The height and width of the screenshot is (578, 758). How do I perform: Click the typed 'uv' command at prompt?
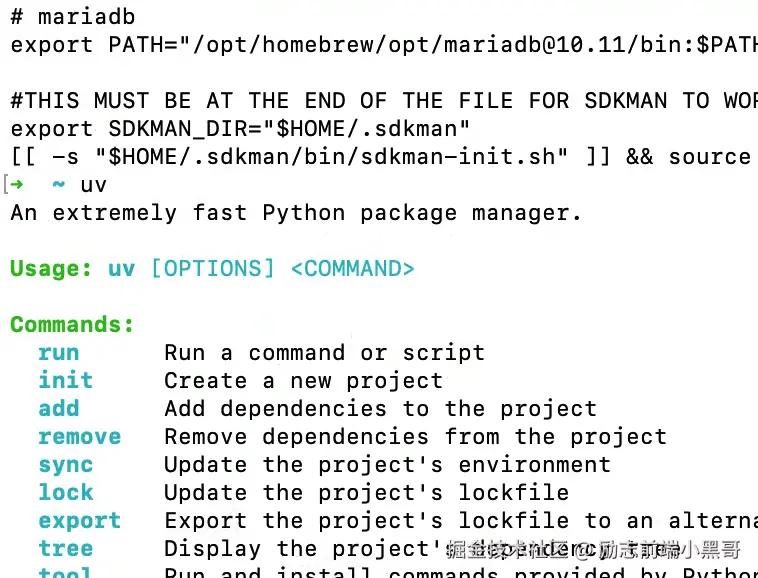[x=93, y=185]
